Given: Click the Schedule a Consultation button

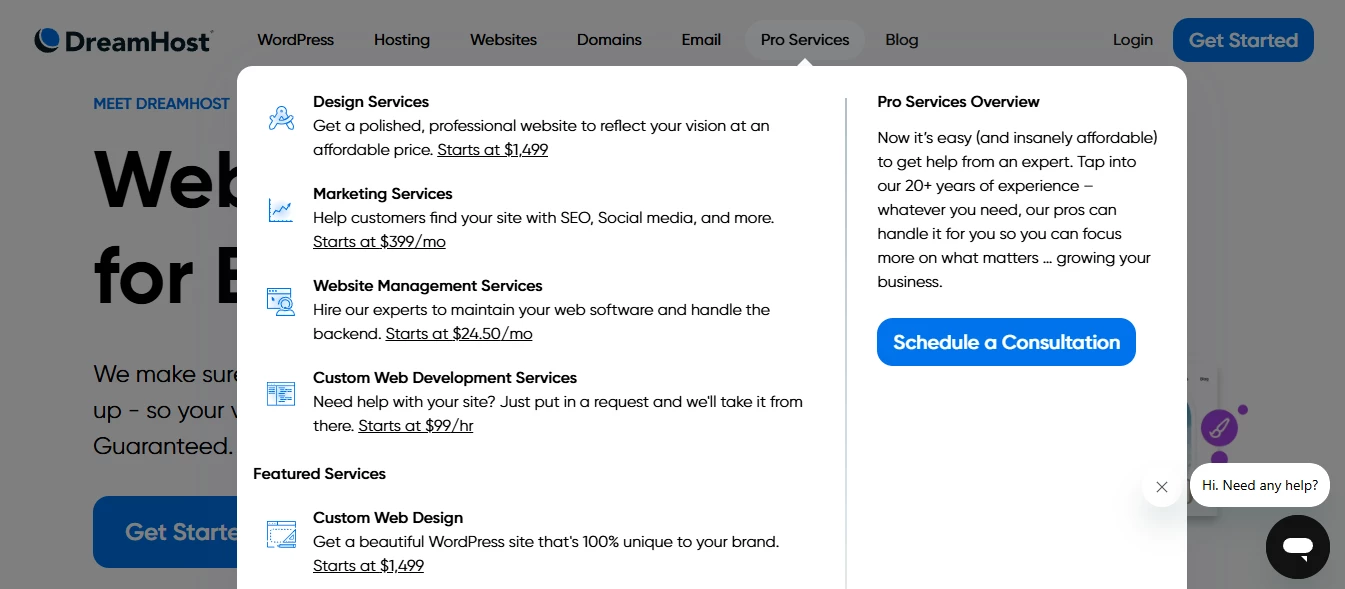Looking at the screenshot, I should click(1006, 342).
